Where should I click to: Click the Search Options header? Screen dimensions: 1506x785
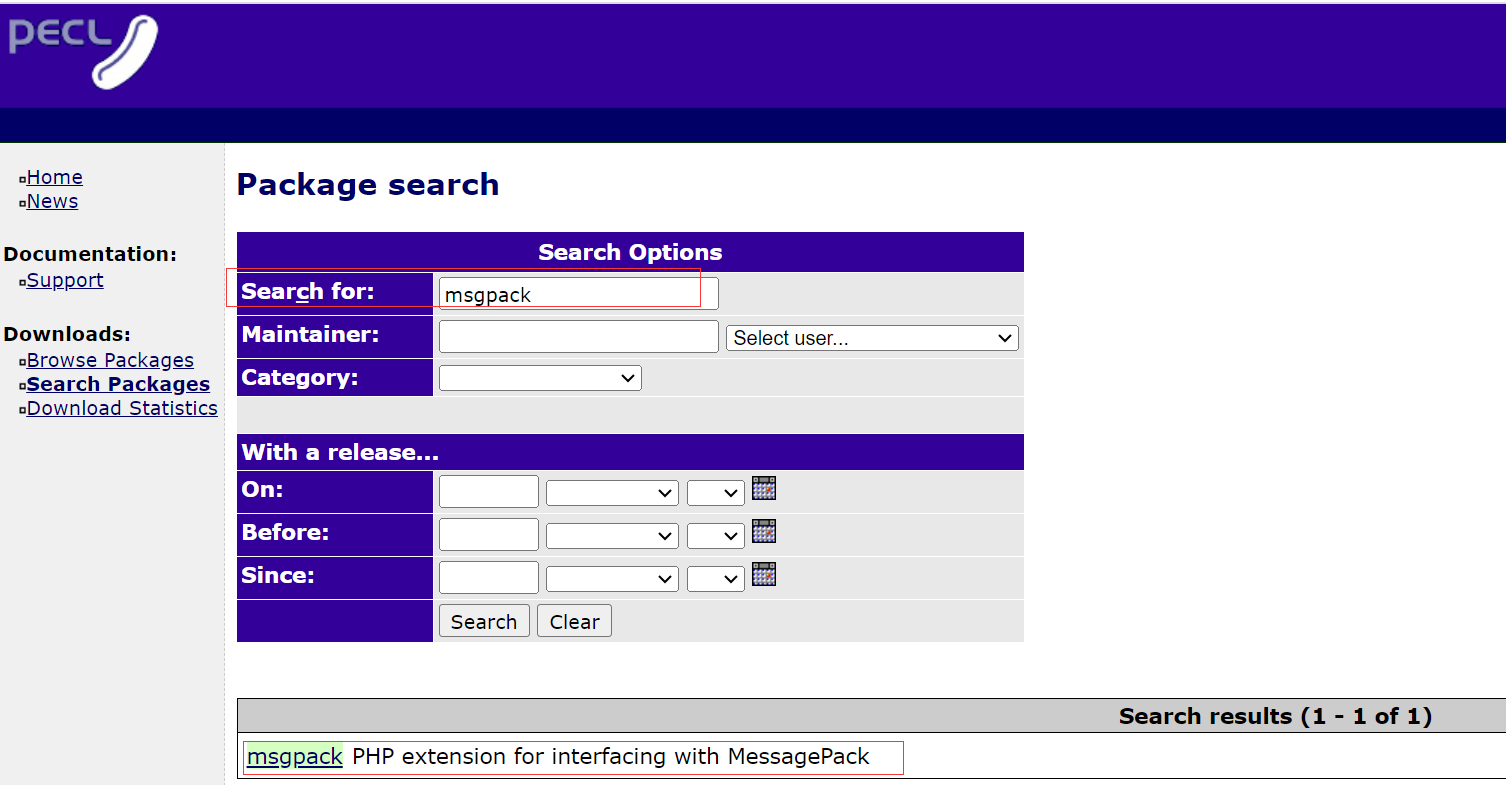pyautogui.click(x=630, y=252)
